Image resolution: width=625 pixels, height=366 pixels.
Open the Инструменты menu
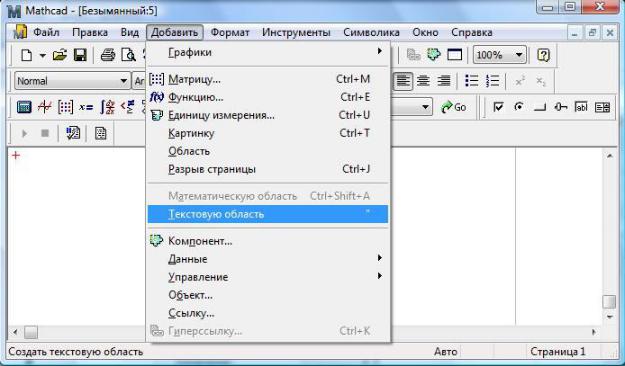[296, 32]
